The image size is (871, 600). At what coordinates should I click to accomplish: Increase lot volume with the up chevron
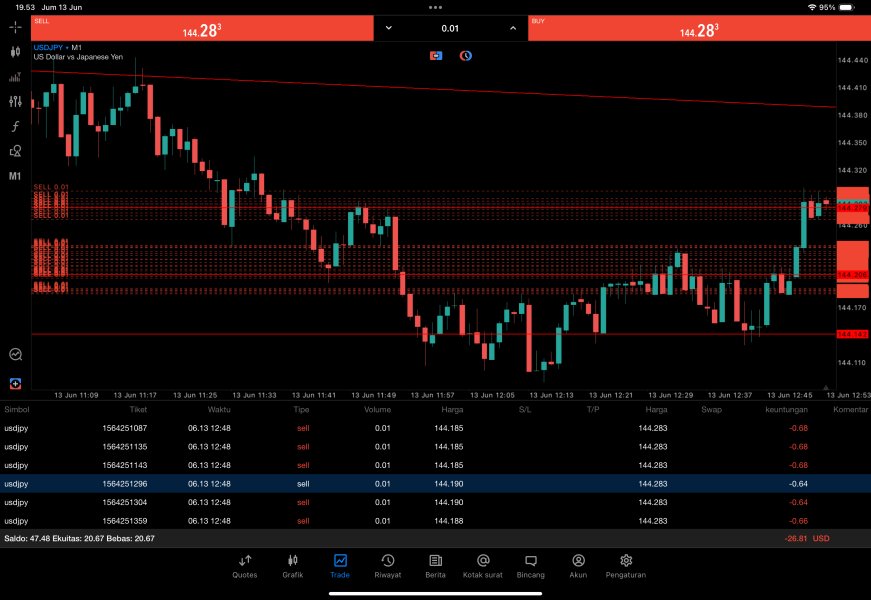(513, 28)
